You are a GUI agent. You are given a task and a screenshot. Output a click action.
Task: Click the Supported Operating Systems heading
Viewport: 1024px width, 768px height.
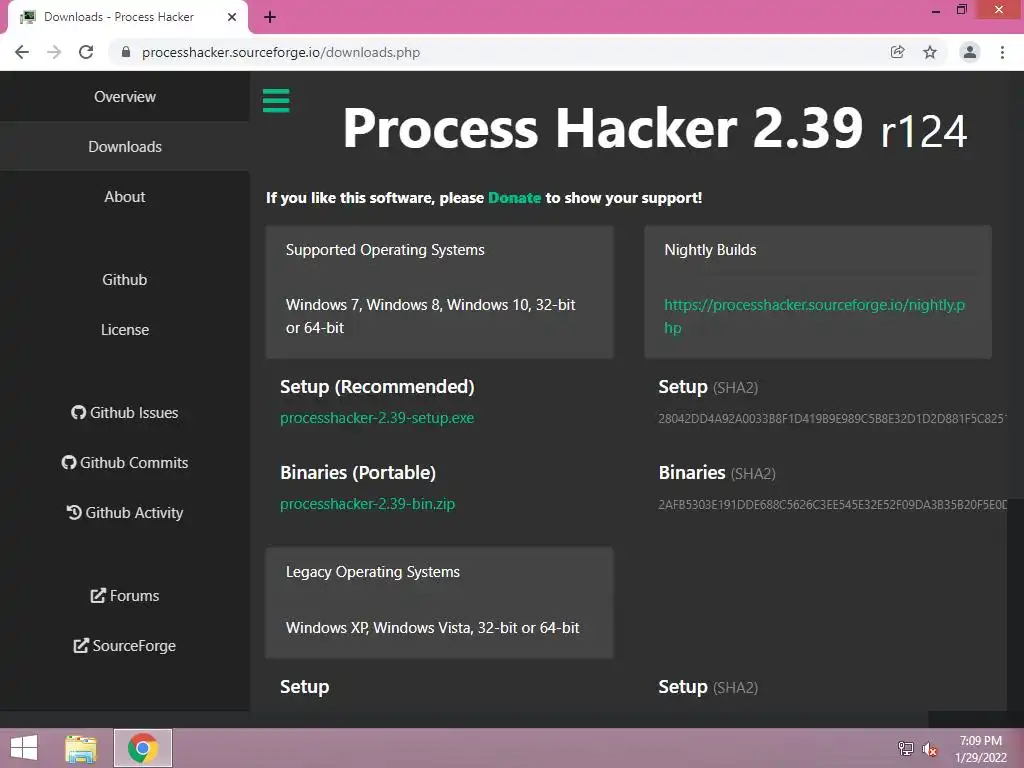click(x=385, y=250)
